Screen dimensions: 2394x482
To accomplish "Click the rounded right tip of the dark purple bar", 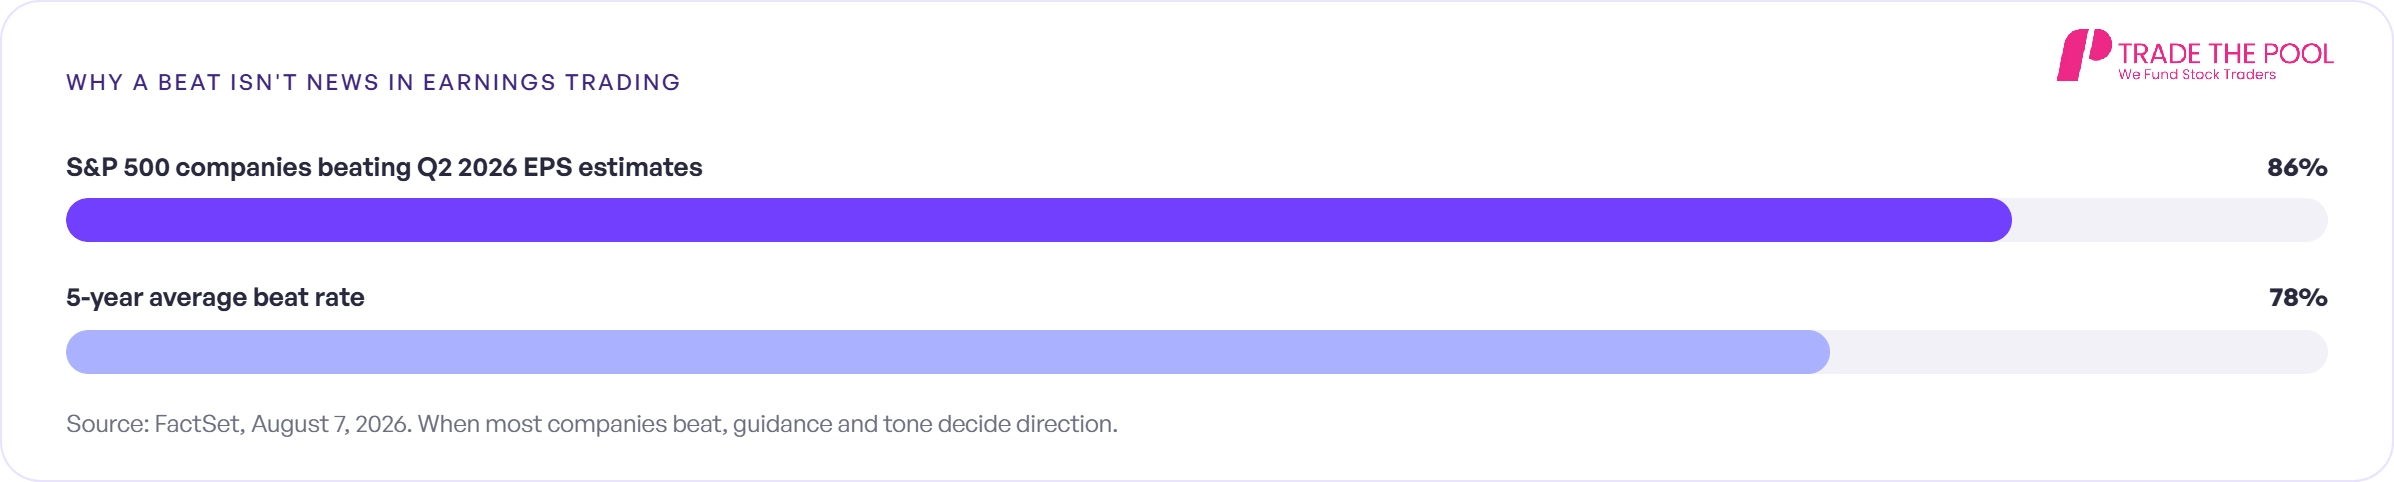I will point(2000,220).
